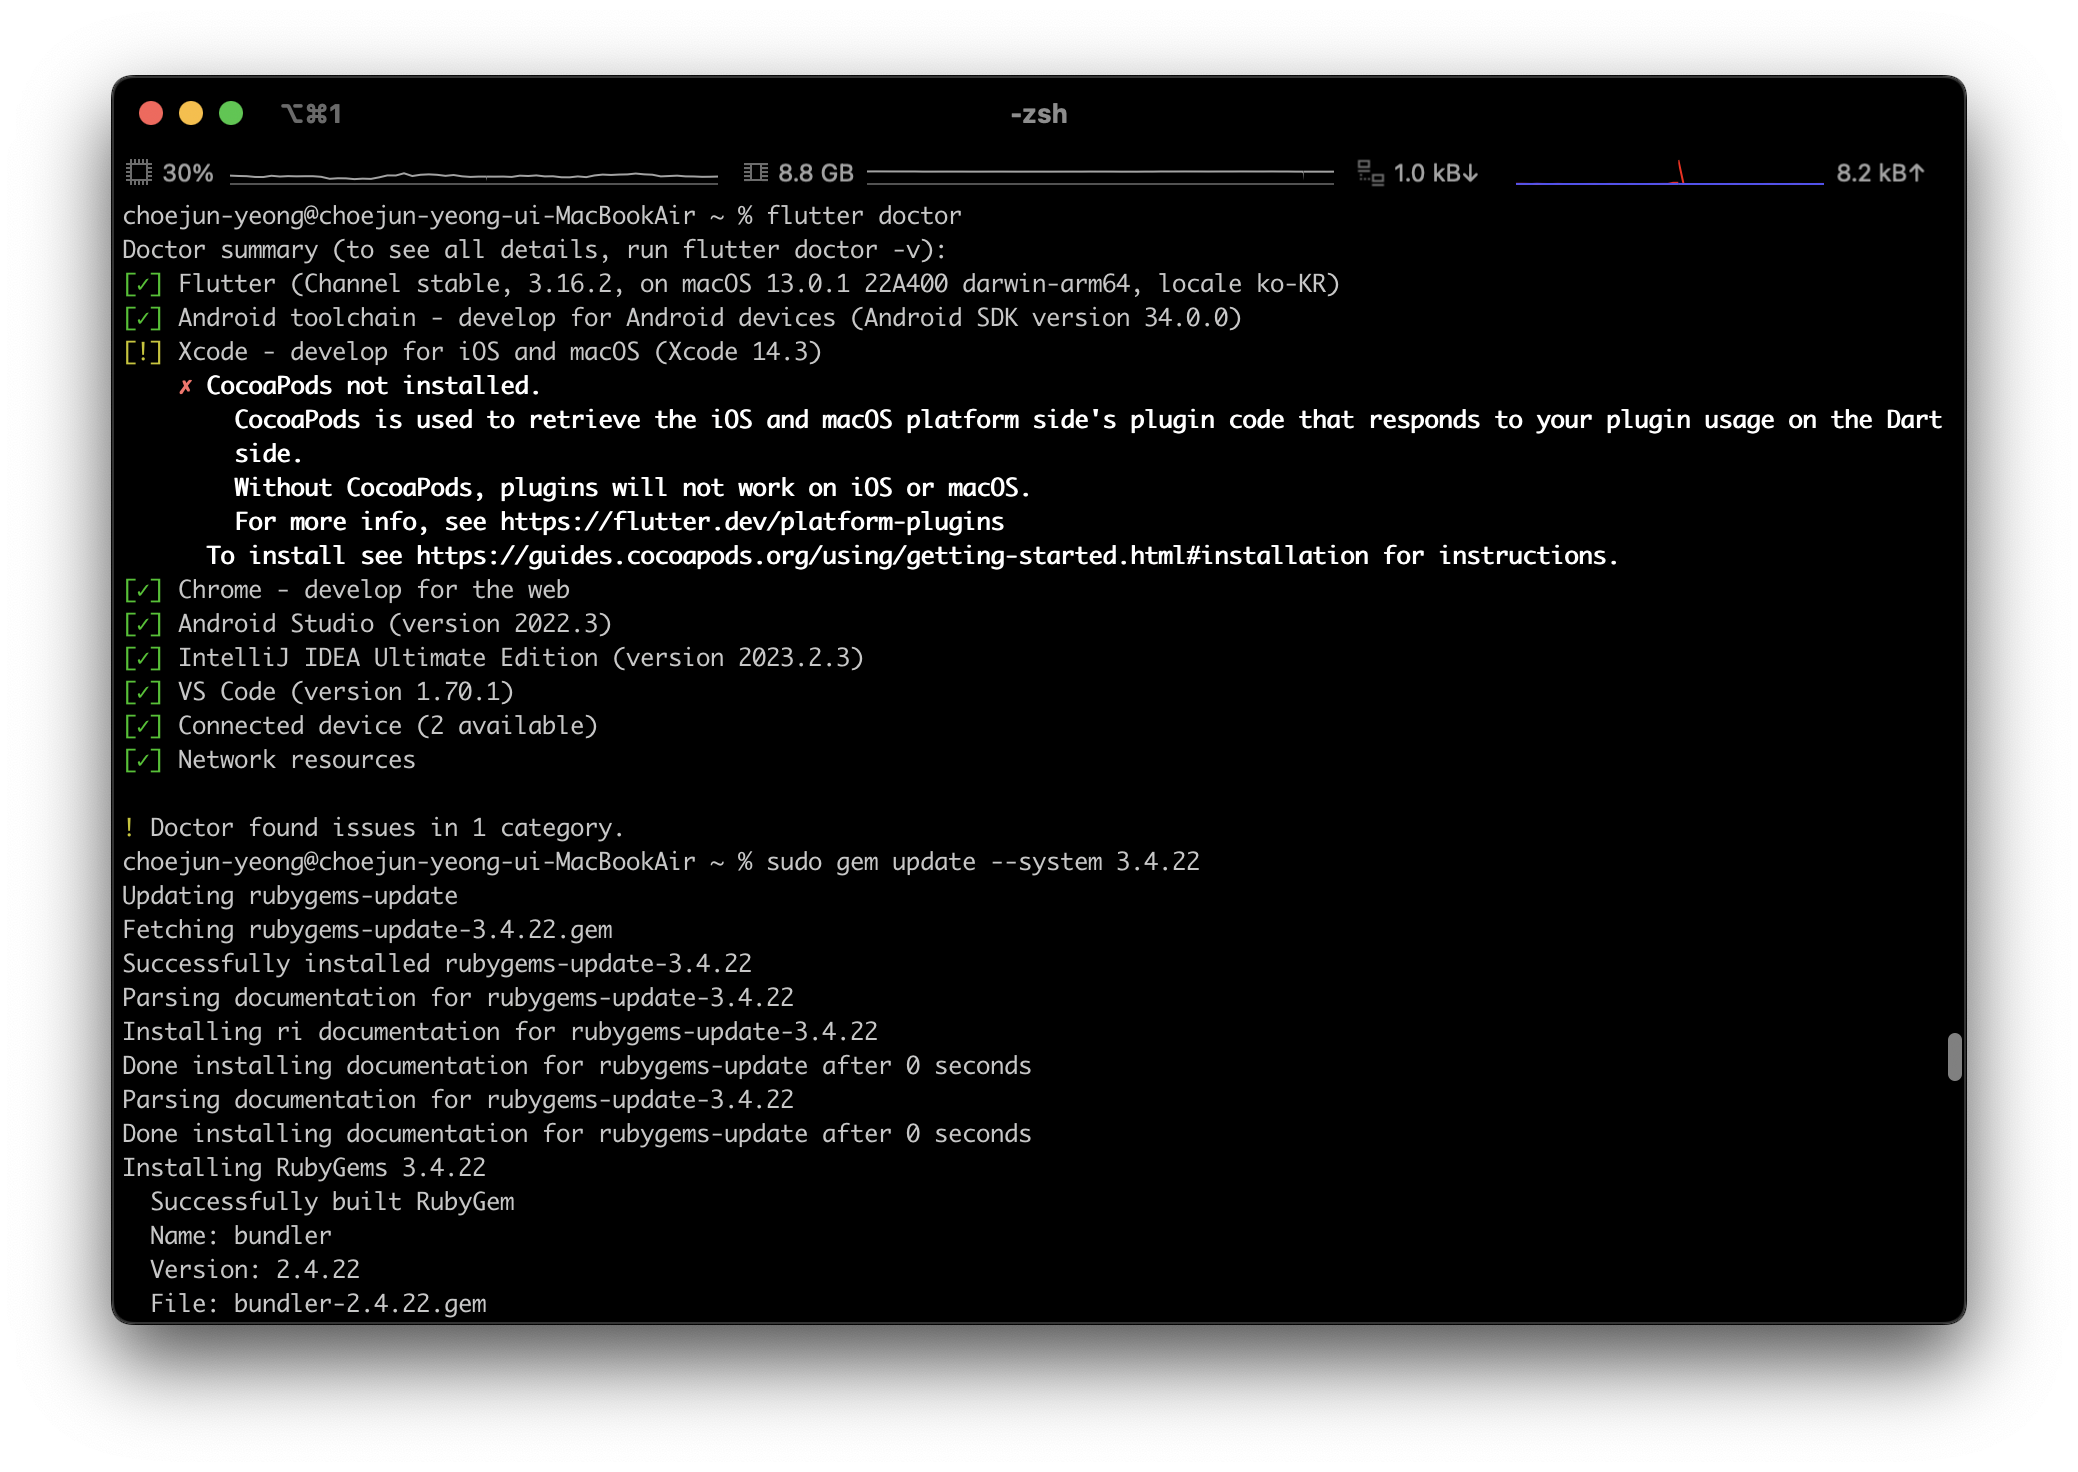This screenshot has width=2078, height=1472.
Task: Click 'IntelliJ IDEA Ultimate Edition' text
Action: click(388, 657)
